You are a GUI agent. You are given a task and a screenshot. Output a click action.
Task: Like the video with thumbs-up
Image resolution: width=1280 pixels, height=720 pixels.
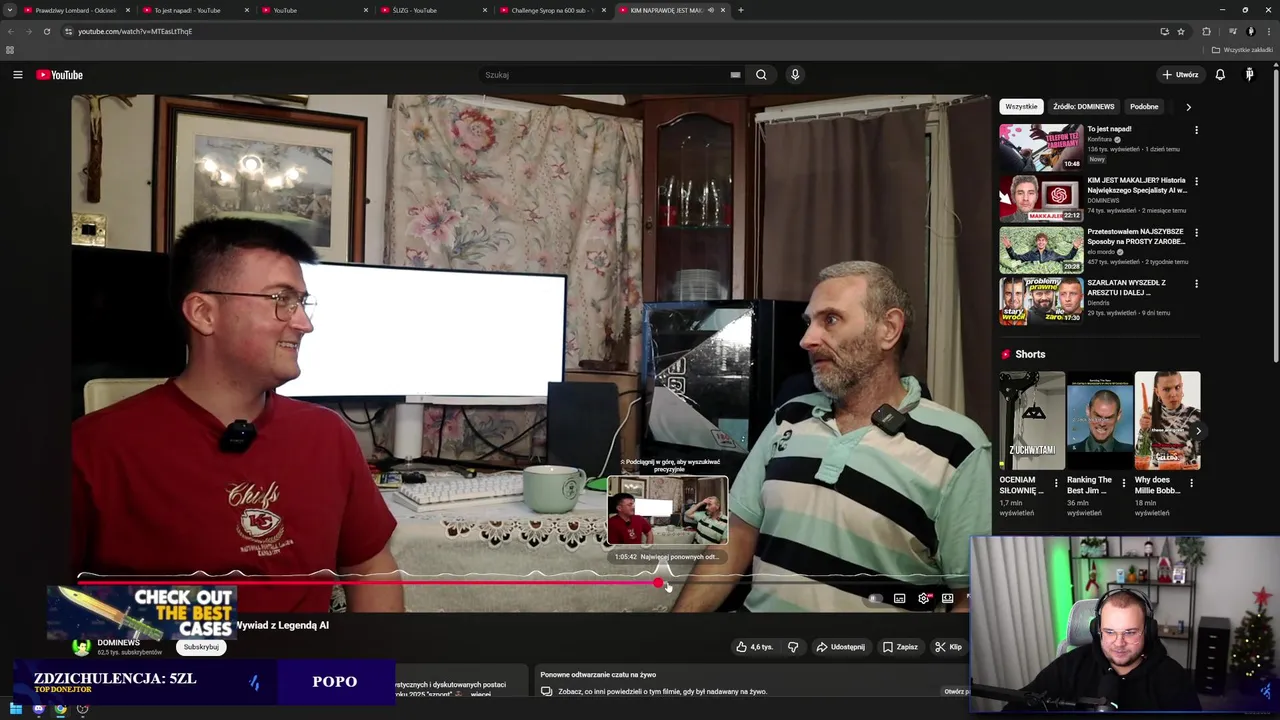coord(754,647)
